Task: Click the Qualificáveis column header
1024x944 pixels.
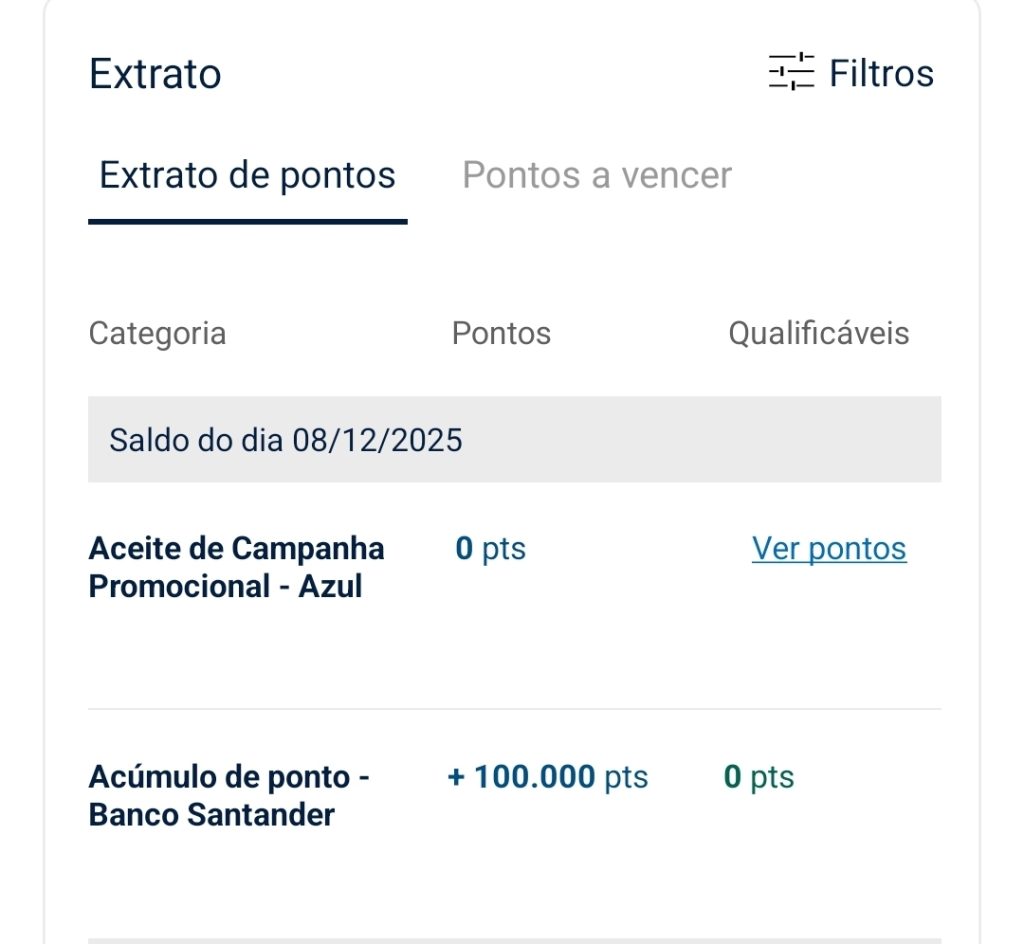Action: pos(818,333)
